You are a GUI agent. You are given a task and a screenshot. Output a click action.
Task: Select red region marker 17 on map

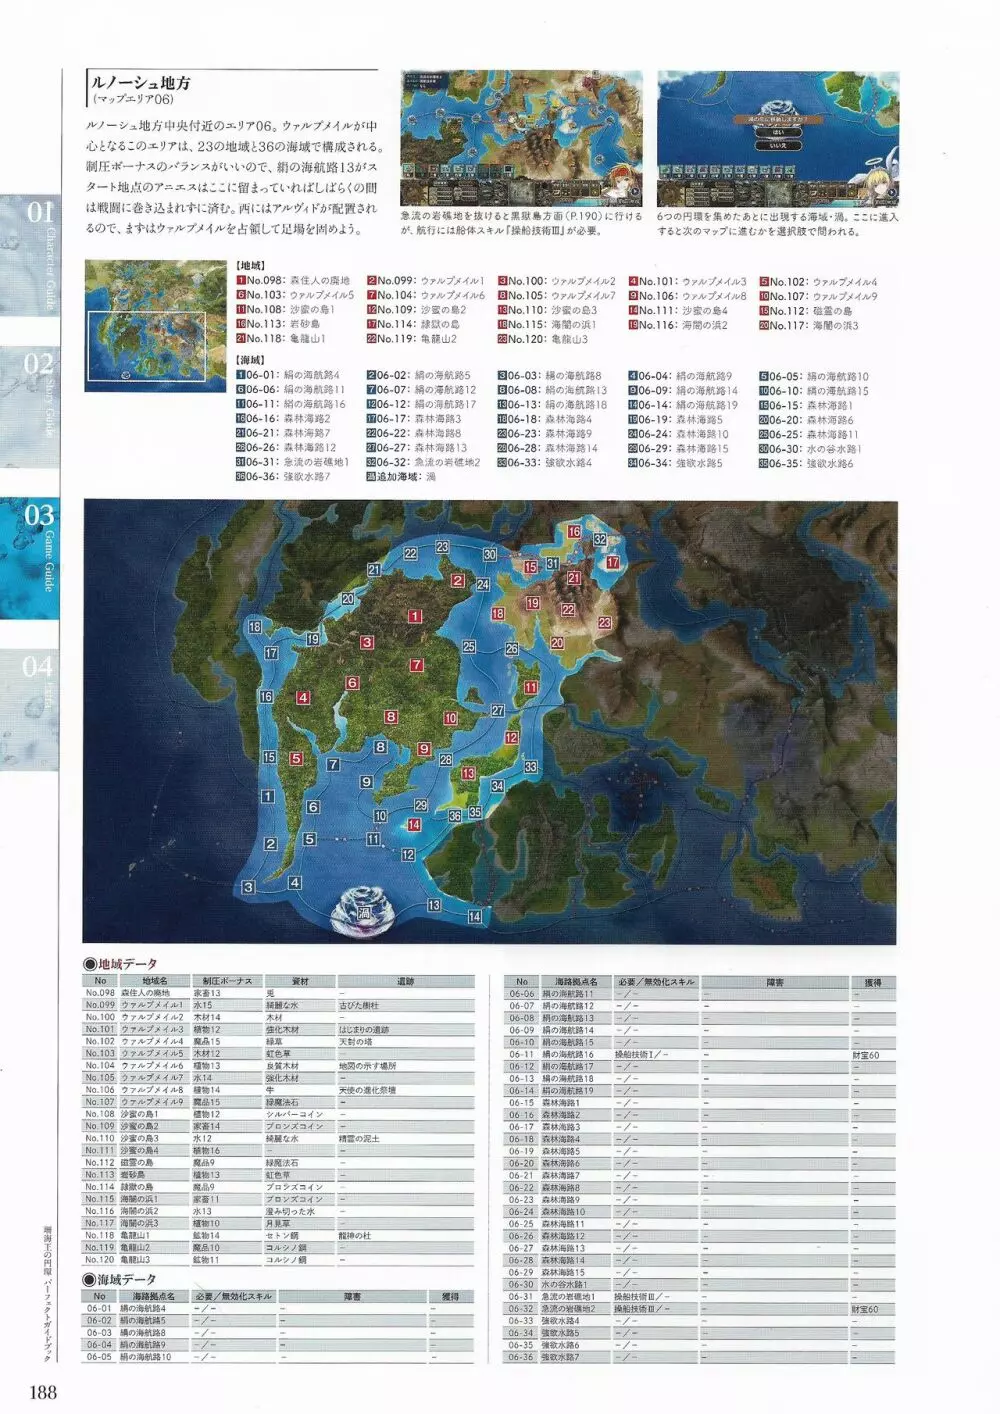tap(612, 563)
